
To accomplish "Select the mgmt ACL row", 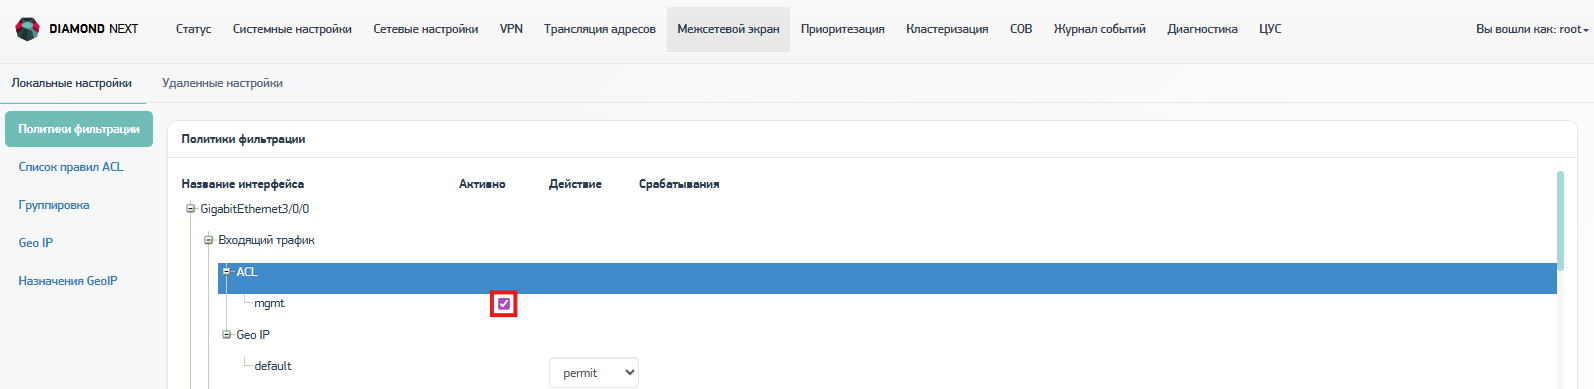I will (269, 303).
